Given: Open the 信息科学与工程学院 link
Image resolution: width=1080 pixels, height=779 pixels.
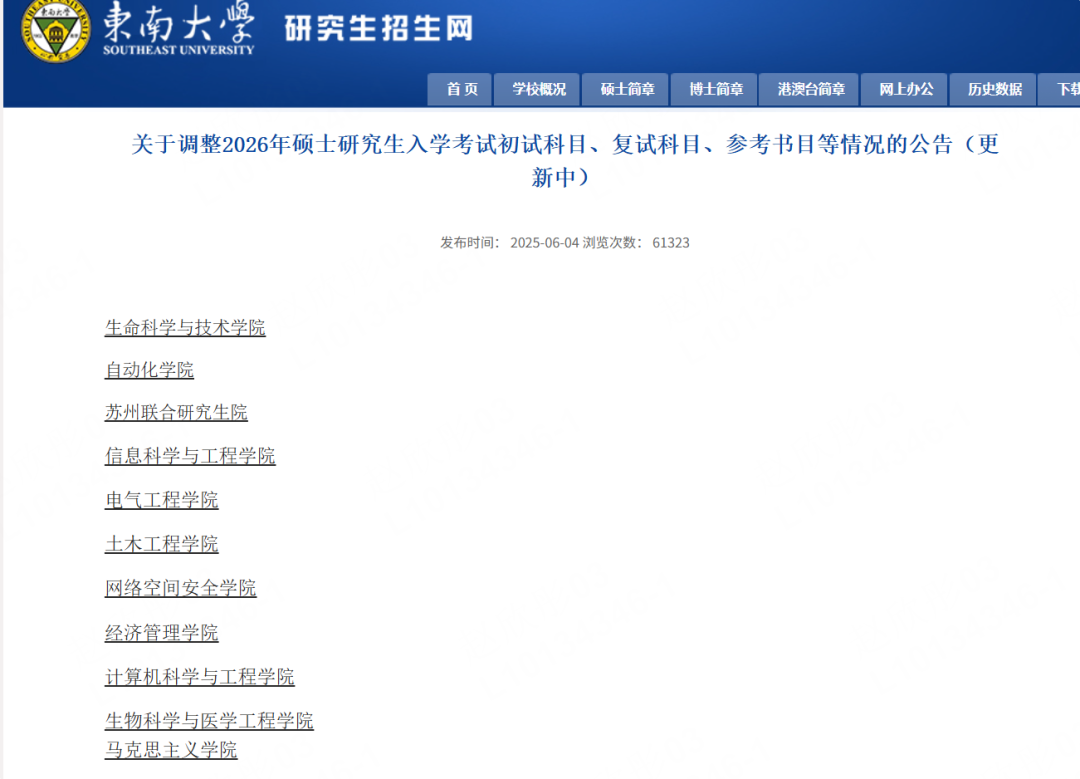Looking at the screenshot, I should click(x=190, y=456).
